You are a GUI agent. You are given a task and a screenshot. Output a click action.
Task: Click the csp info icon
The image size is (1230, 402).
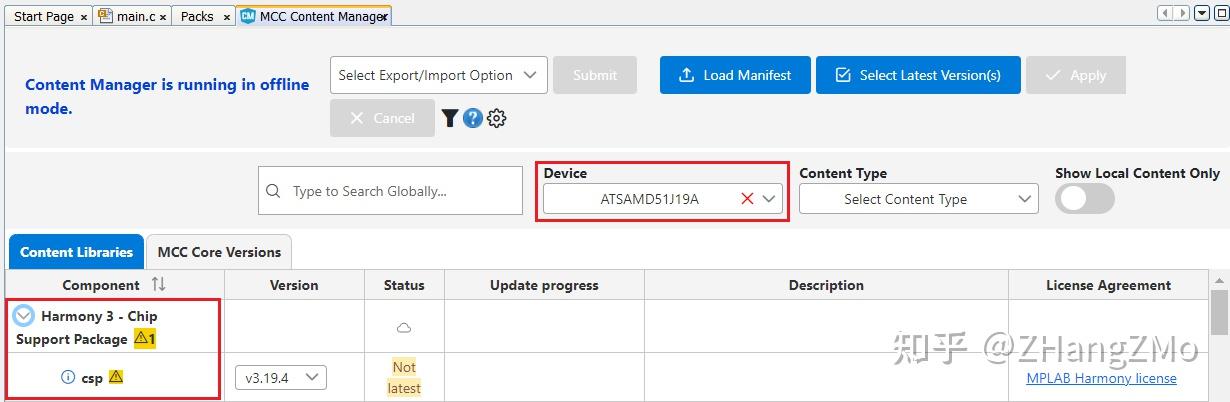click(x=68, y=378)
